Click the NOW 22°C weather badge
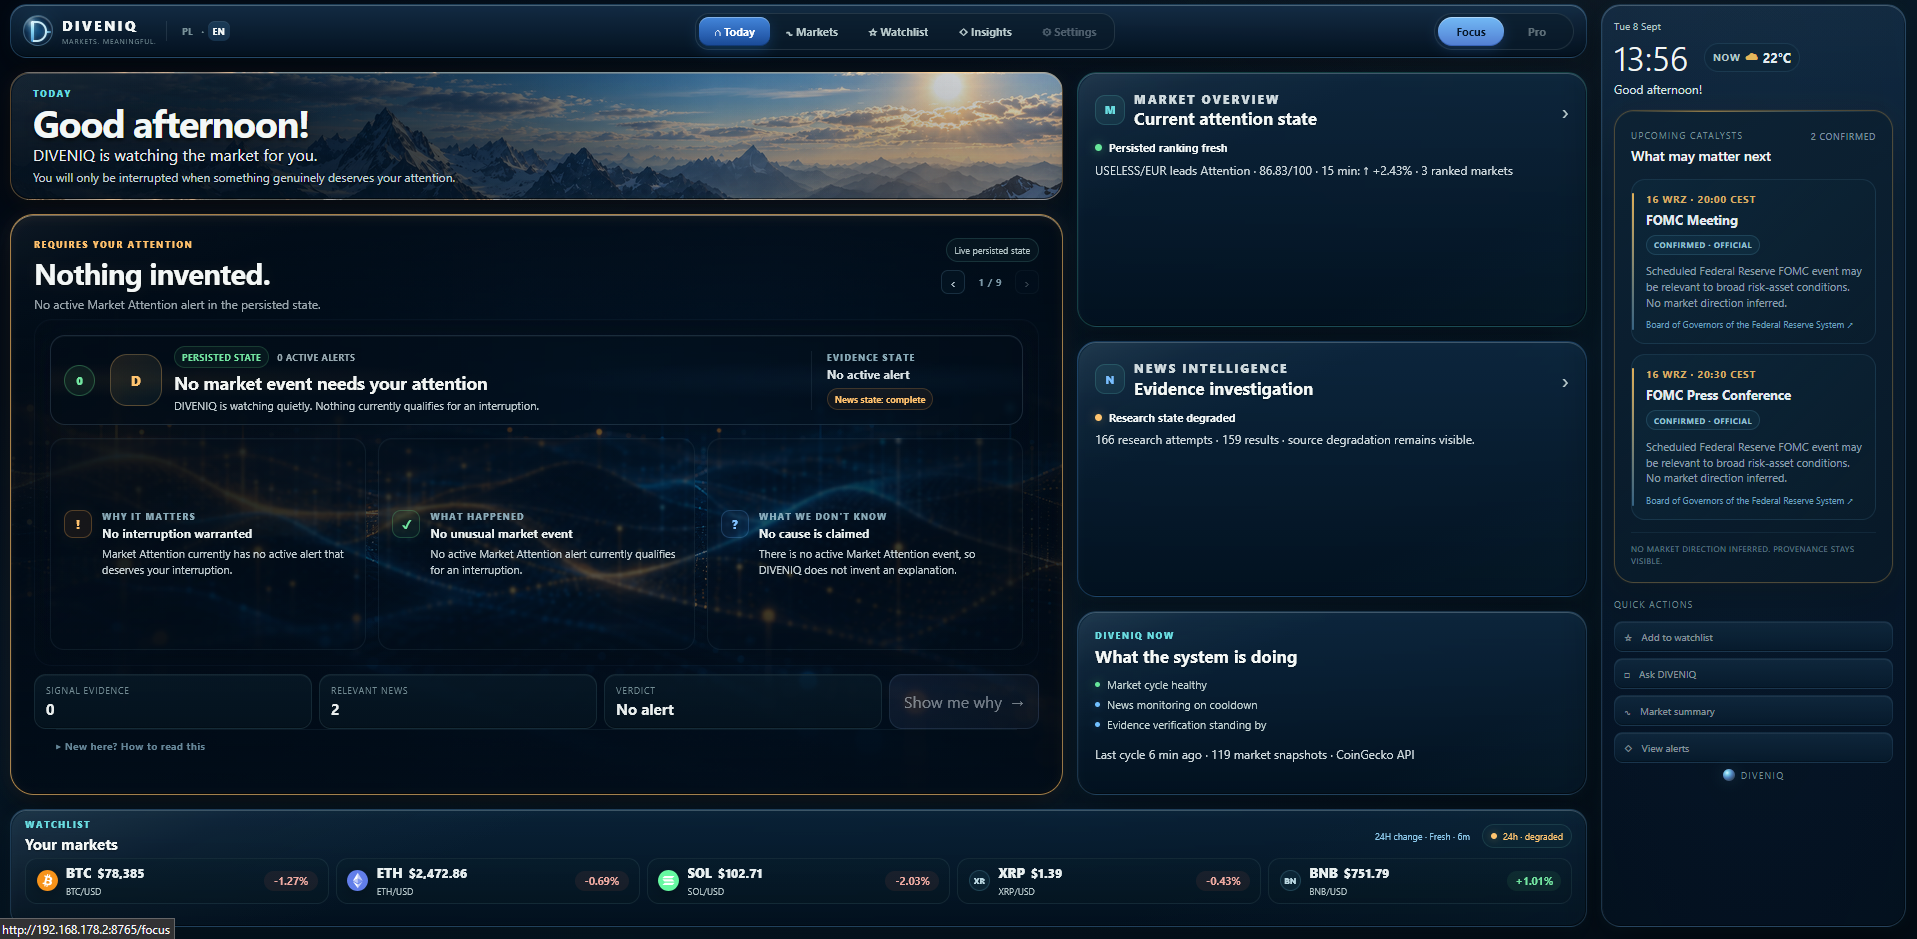 (x=1751, y=58)
